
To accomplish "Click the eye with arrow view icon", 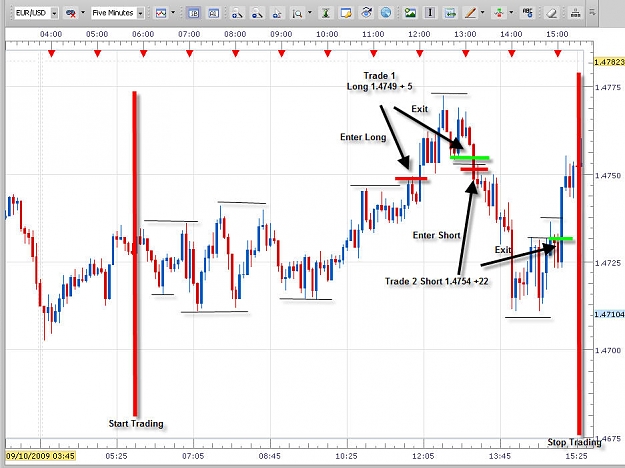I will coord(366,13).
